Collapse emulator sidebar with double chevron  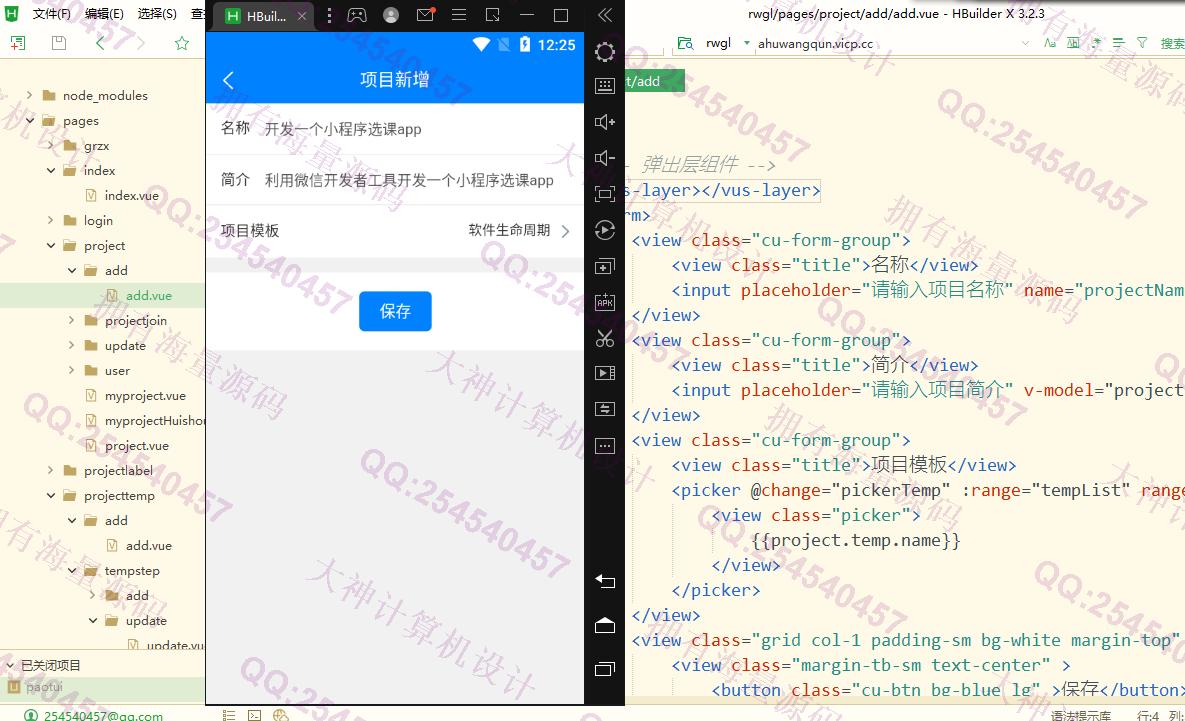point(605,15)
